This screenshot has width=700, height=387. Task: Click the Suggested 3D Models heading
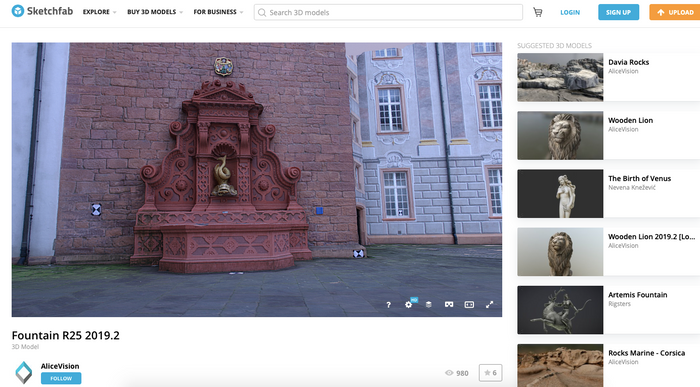point(554,46)
